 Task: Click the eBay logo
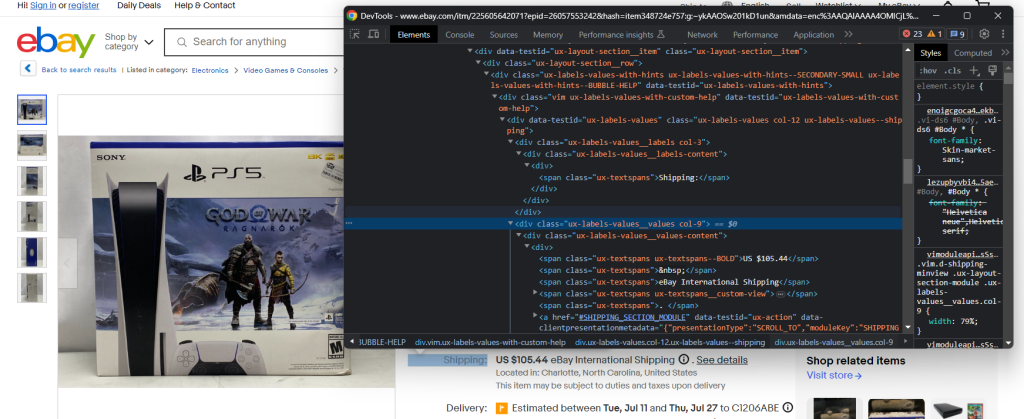pos(55,43)
